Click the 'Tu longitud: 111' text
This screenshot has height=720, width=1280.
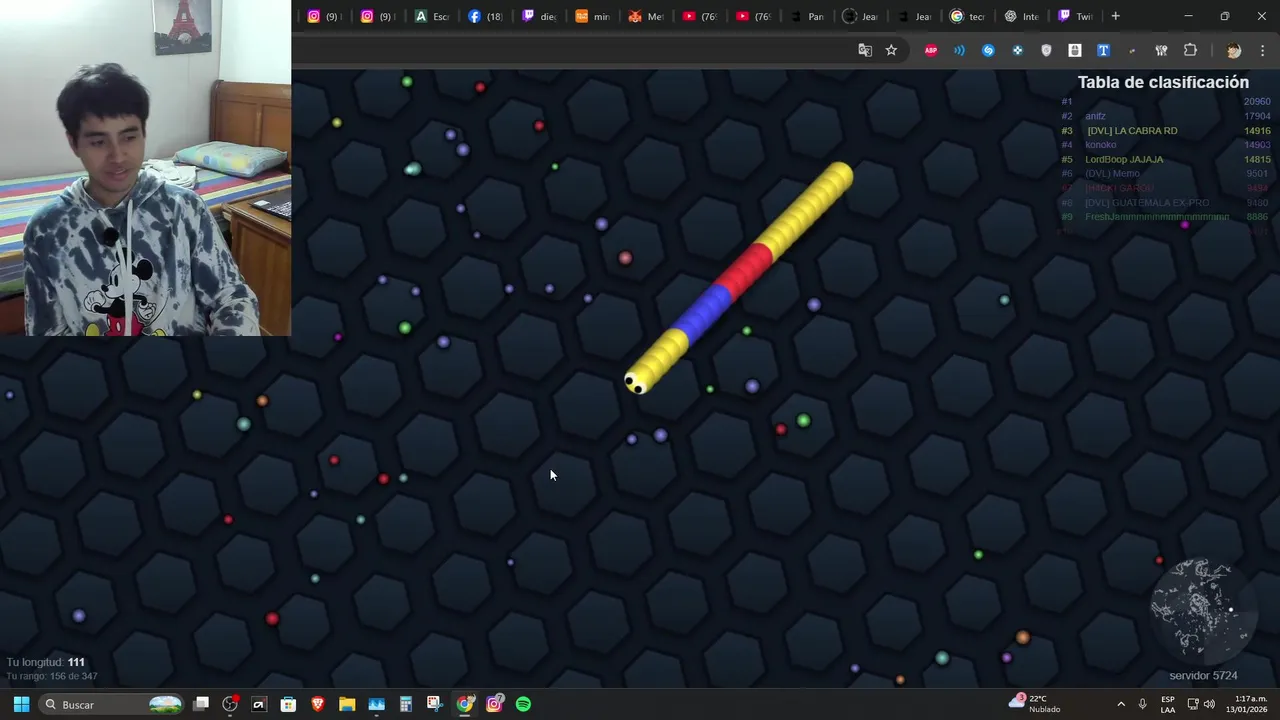[x=46, y=662]
